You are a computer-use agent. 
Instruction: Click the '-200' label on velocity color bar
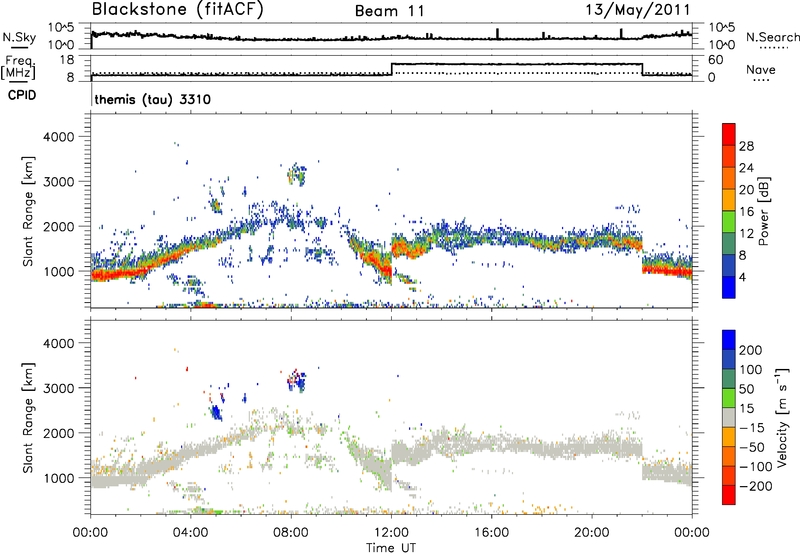tap(756, 486)
